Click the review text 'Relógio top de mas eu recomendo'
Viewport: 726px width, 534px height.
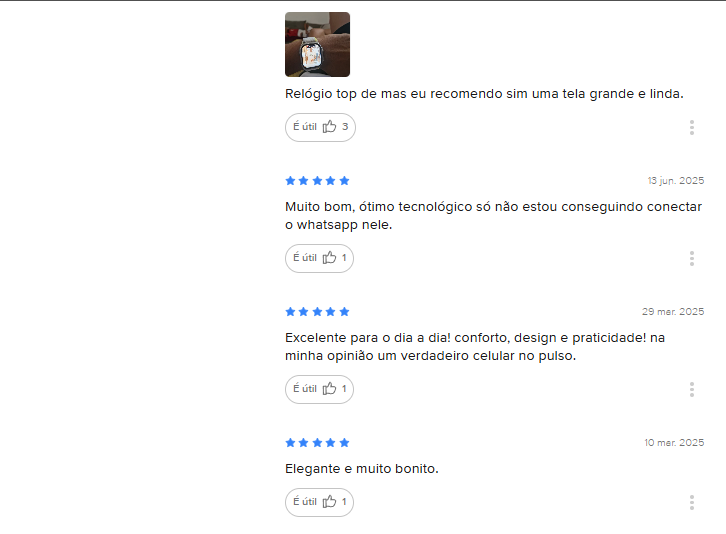(x=484, y=94)
